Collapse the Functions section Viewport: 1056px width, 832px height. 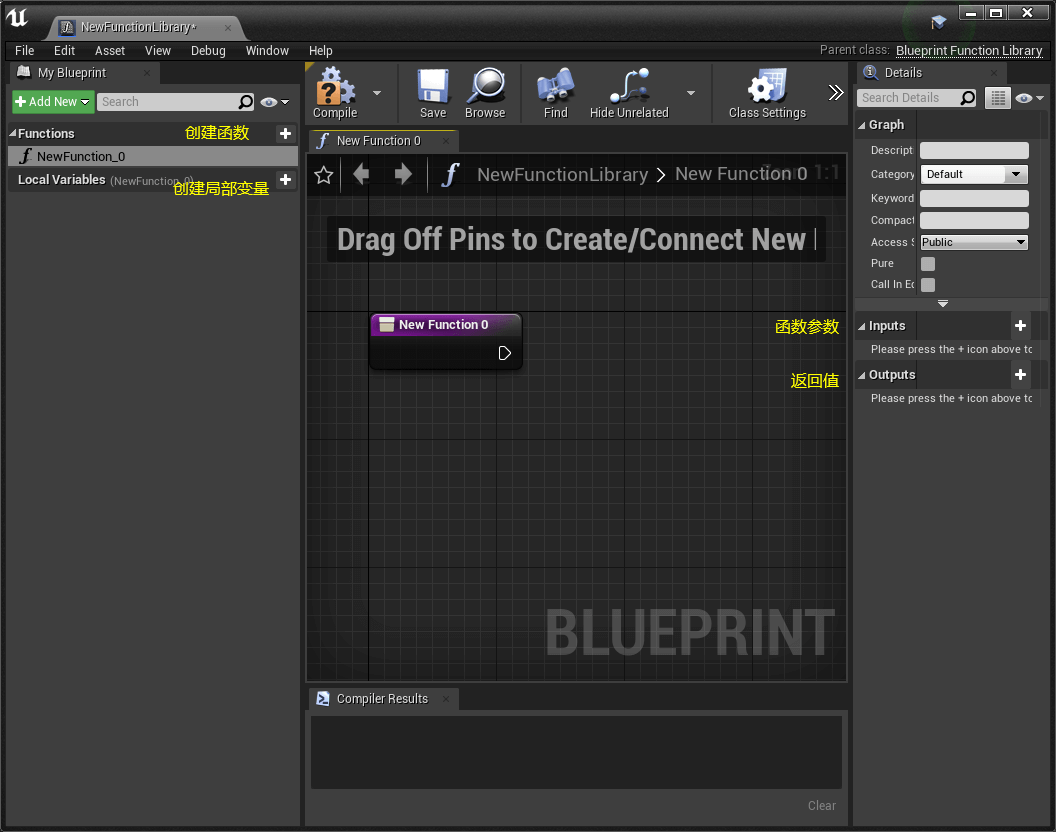pyautogui.click(x=12, y=133)
